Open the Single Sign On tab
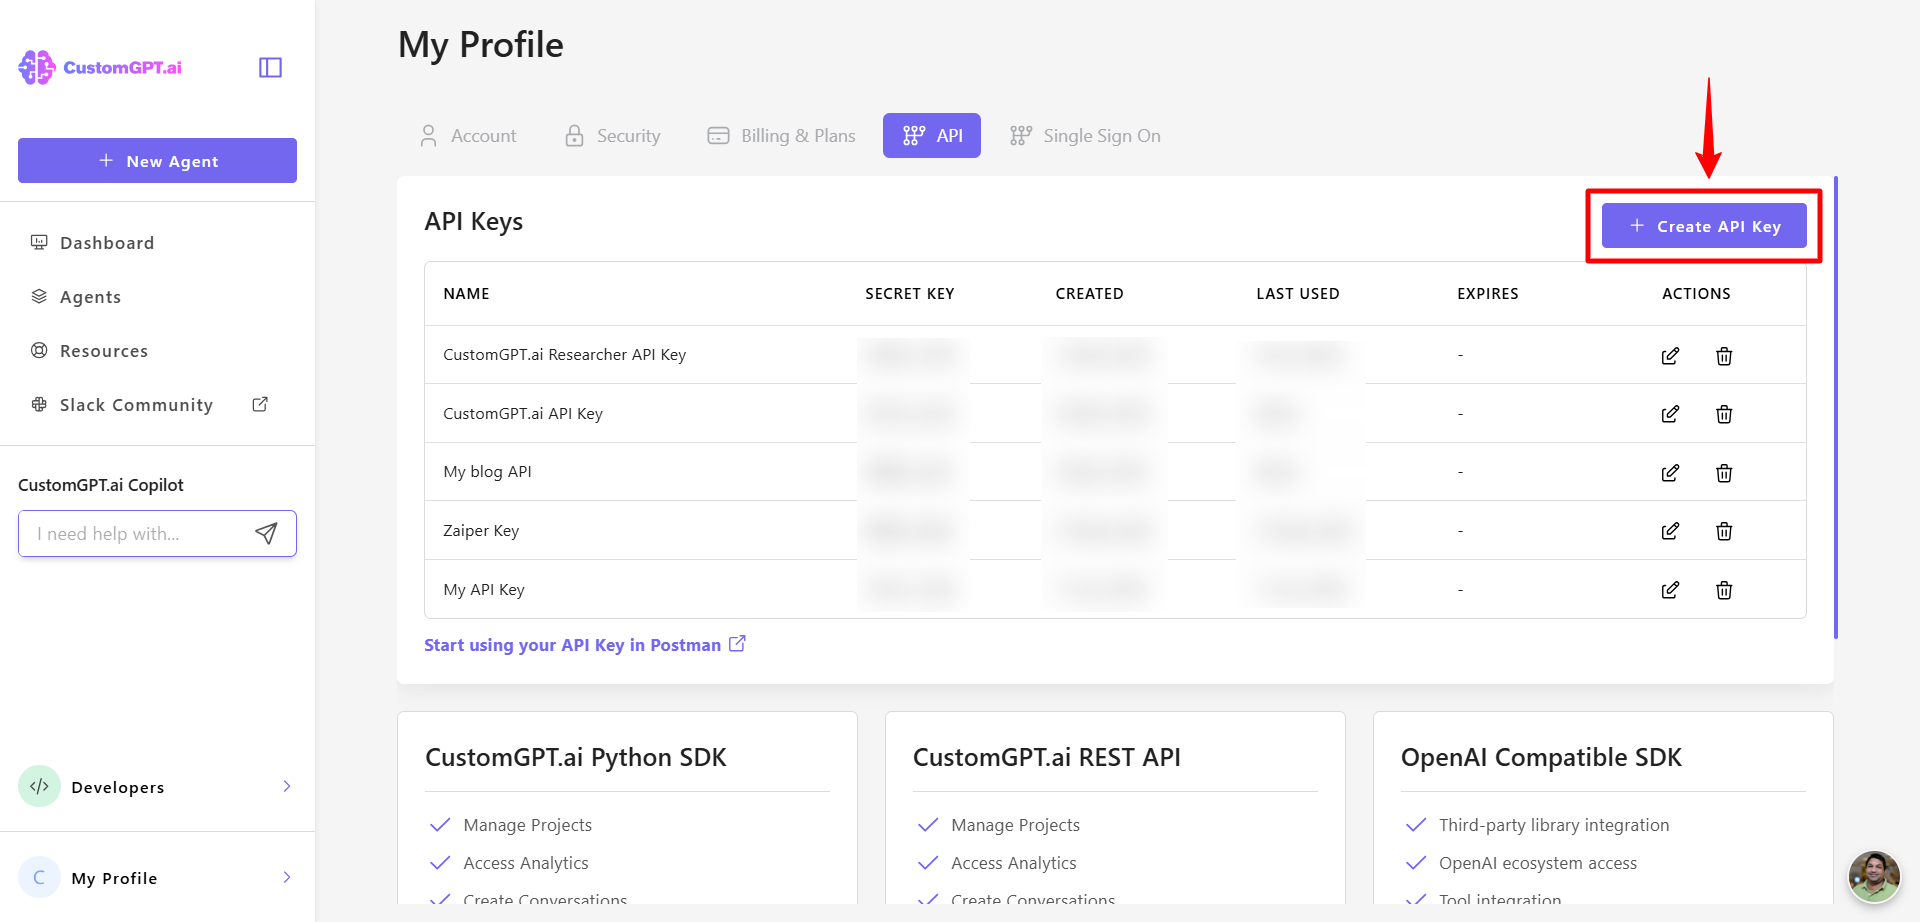Screen dimensions: 1920x922 click(1086, 136)
